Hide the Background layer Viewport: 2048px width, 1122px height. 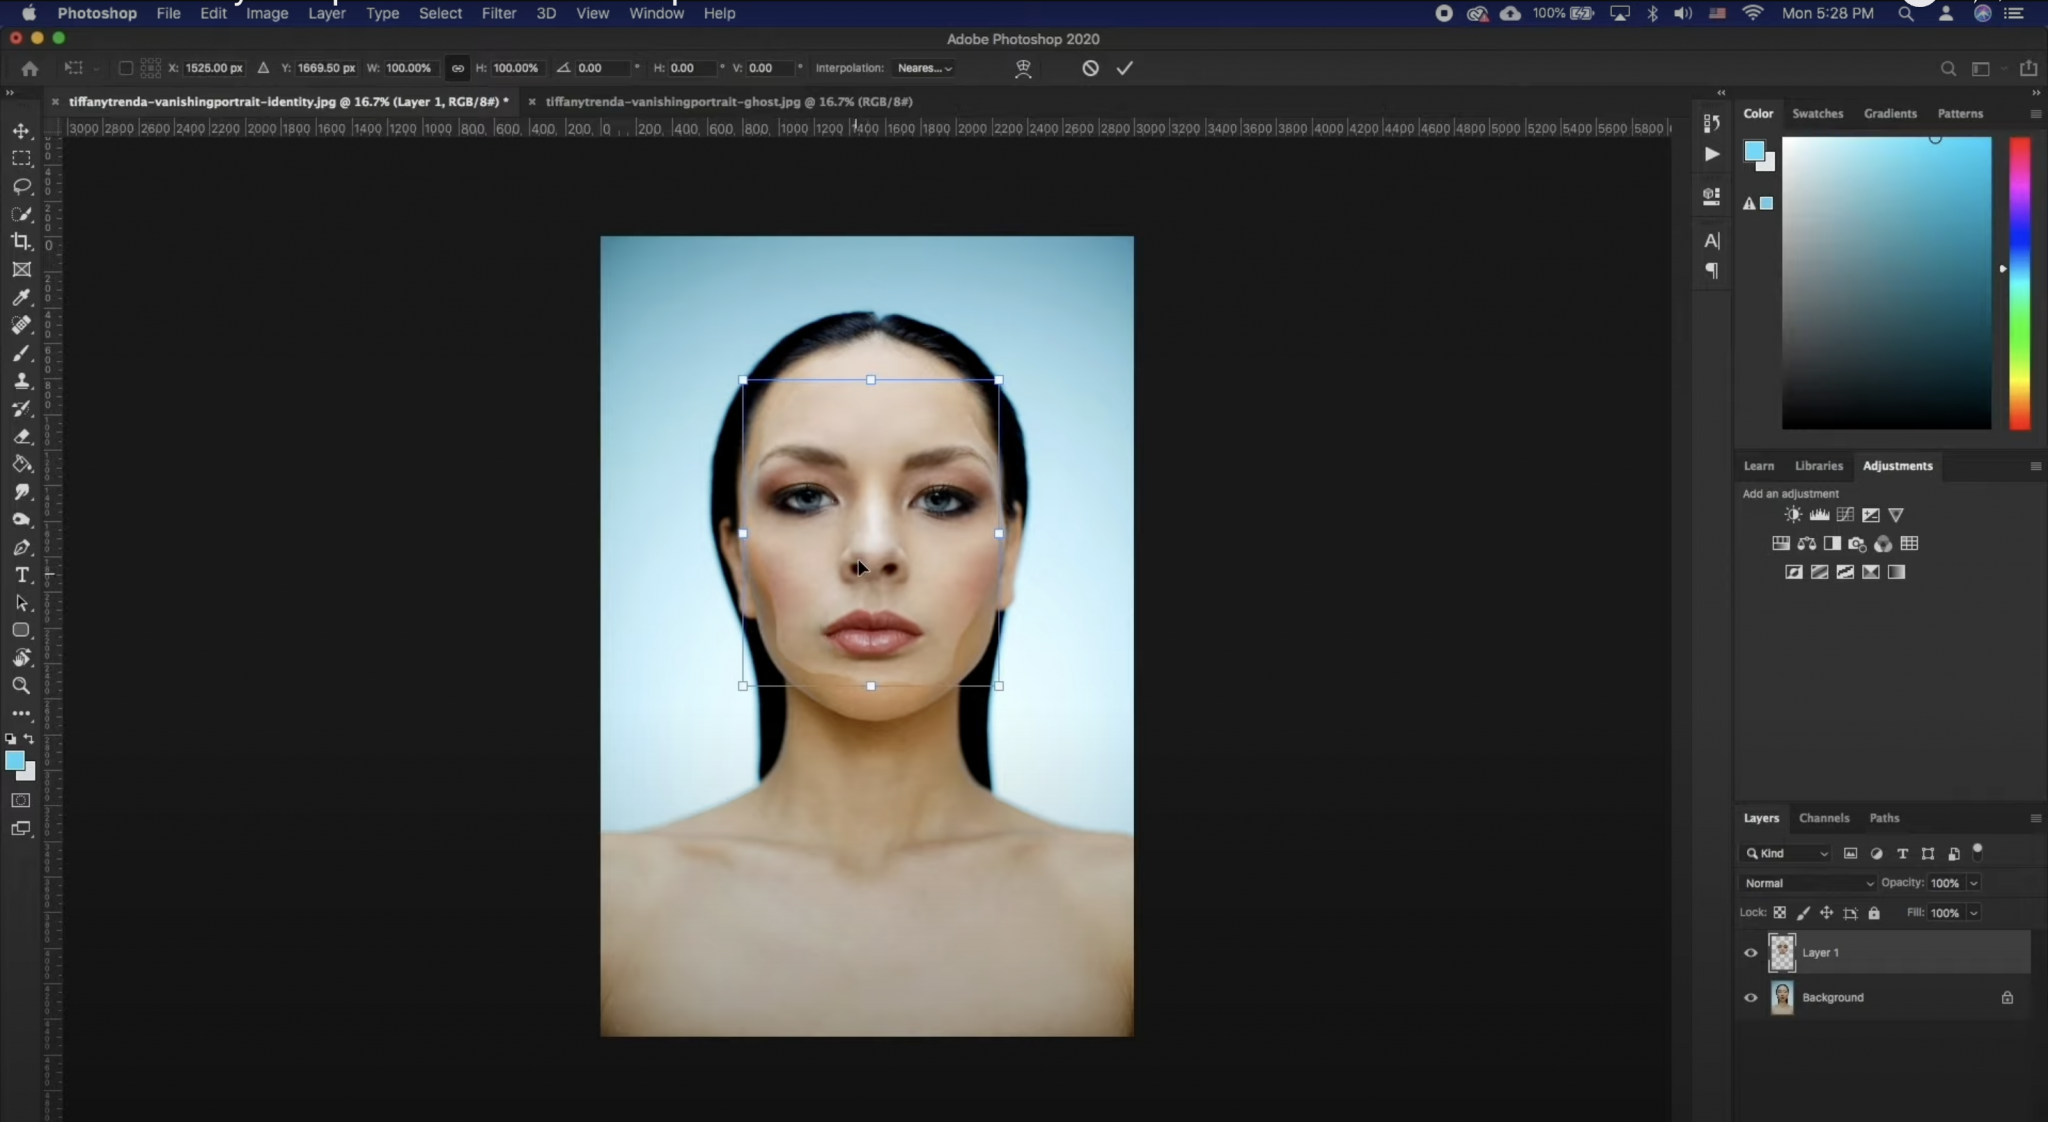[1751, 997]
